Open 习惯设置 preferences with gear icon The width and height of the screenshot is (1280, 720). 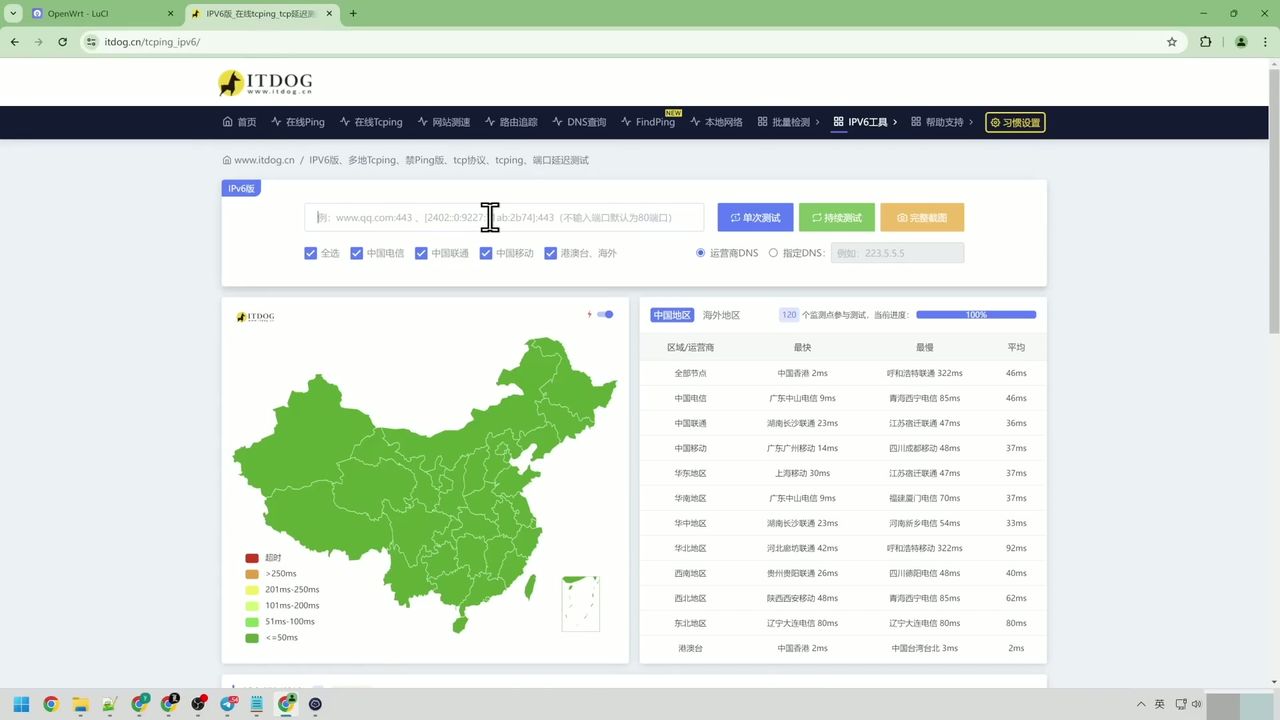1015,122
